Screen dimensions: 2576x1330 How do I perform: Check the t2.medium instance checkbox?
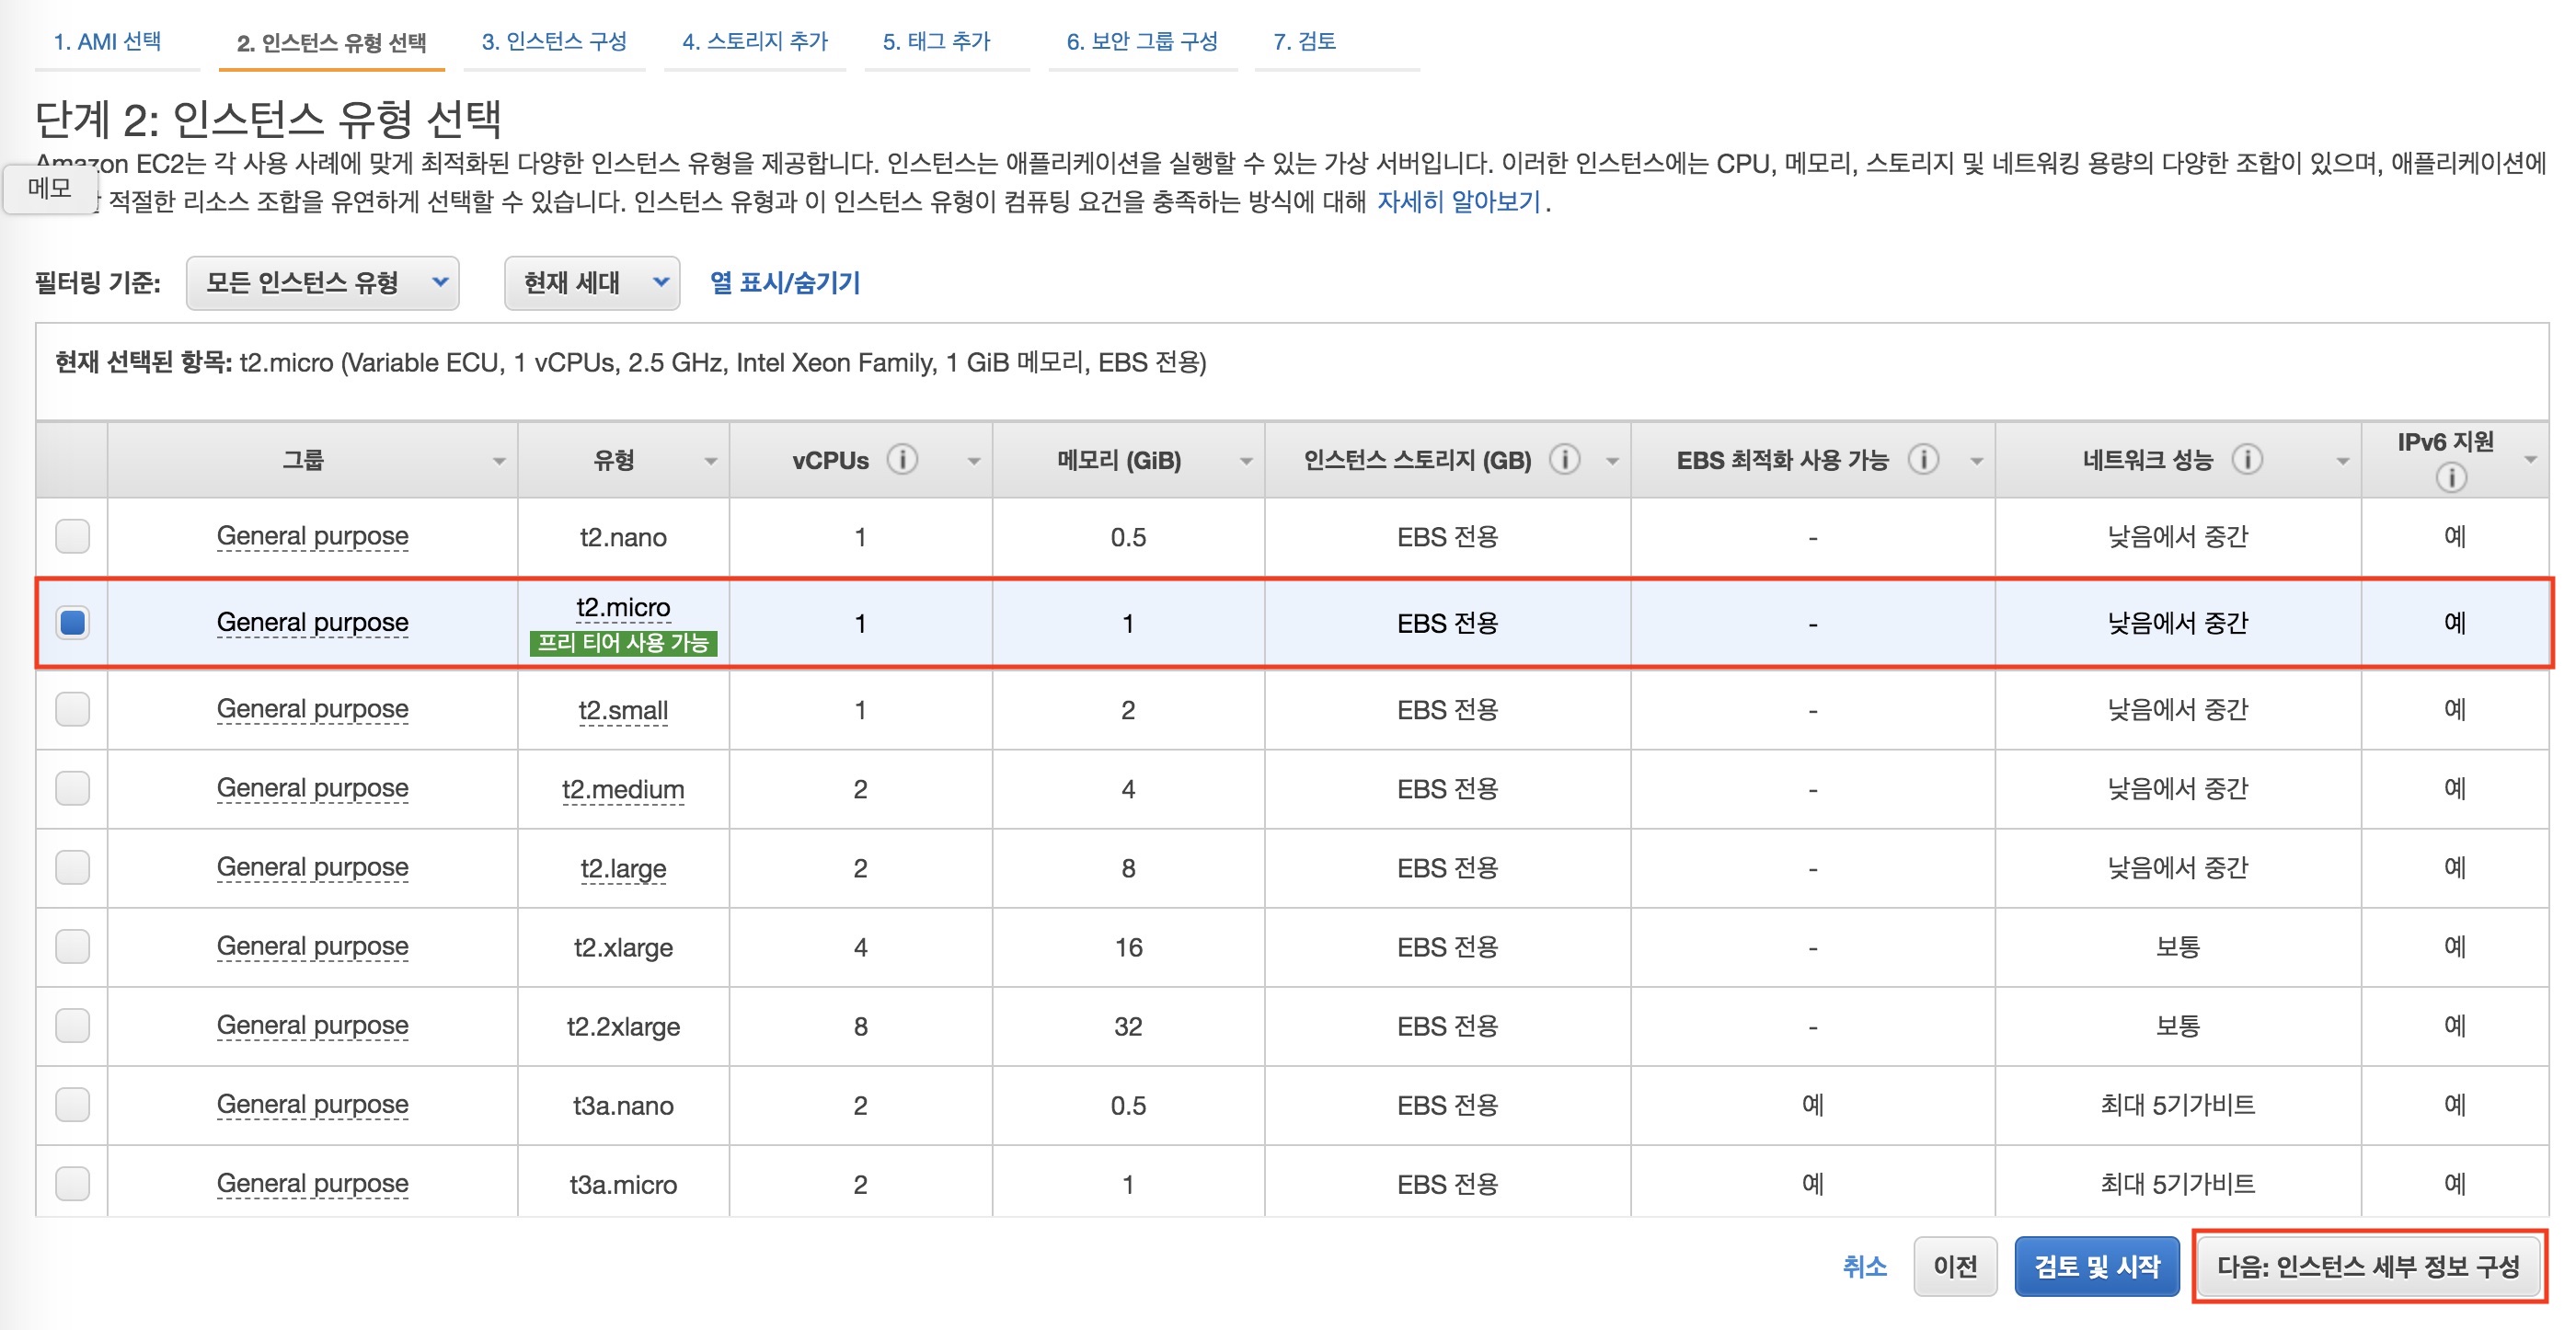click(x=72, y=788)
